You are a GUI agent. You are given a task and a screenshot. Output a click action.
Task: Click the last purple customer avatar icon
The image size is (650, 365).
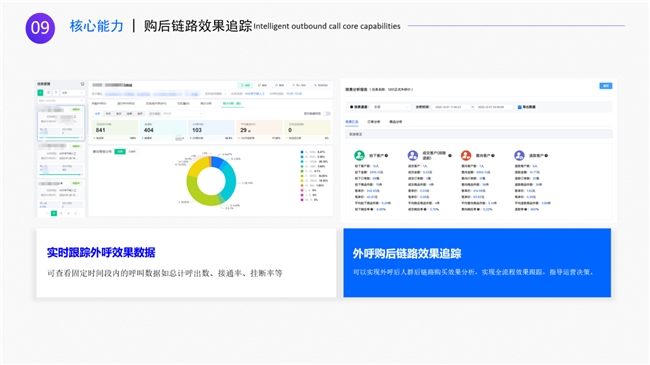519,156
